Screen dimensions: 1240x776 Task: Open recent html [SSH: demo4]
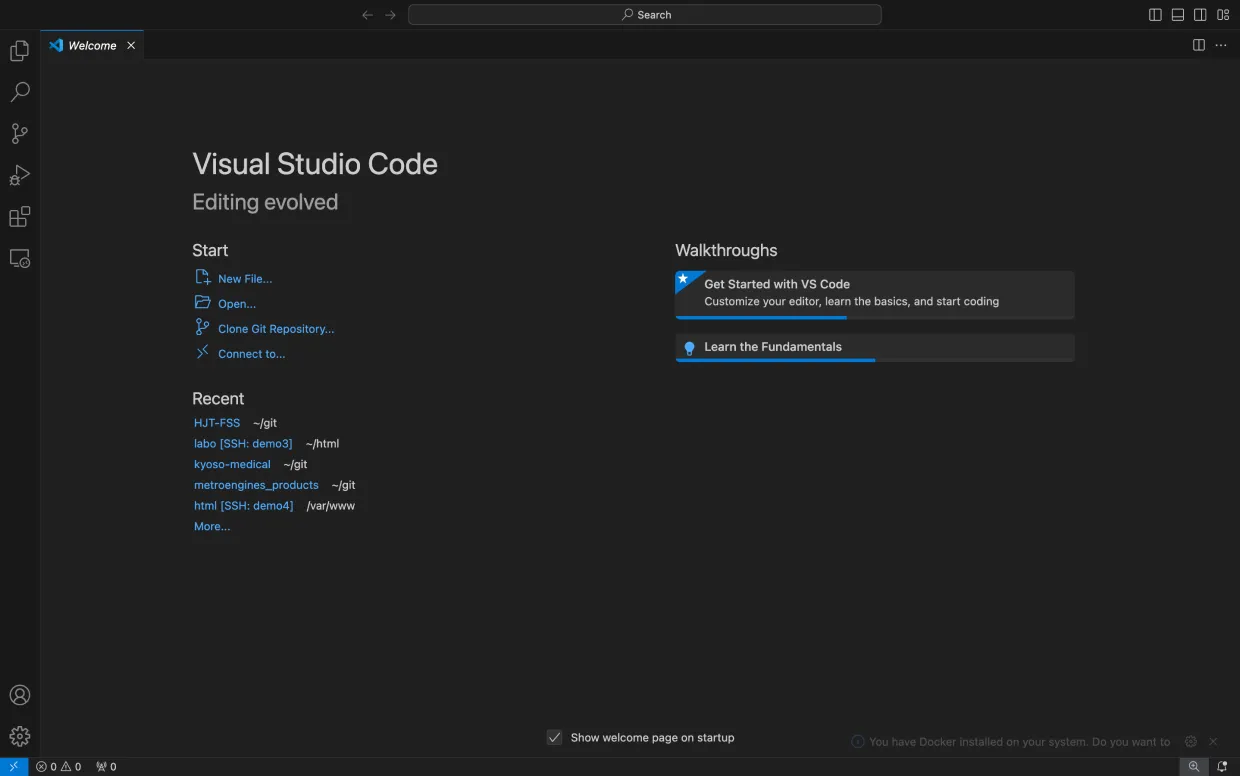pos(244,506)
